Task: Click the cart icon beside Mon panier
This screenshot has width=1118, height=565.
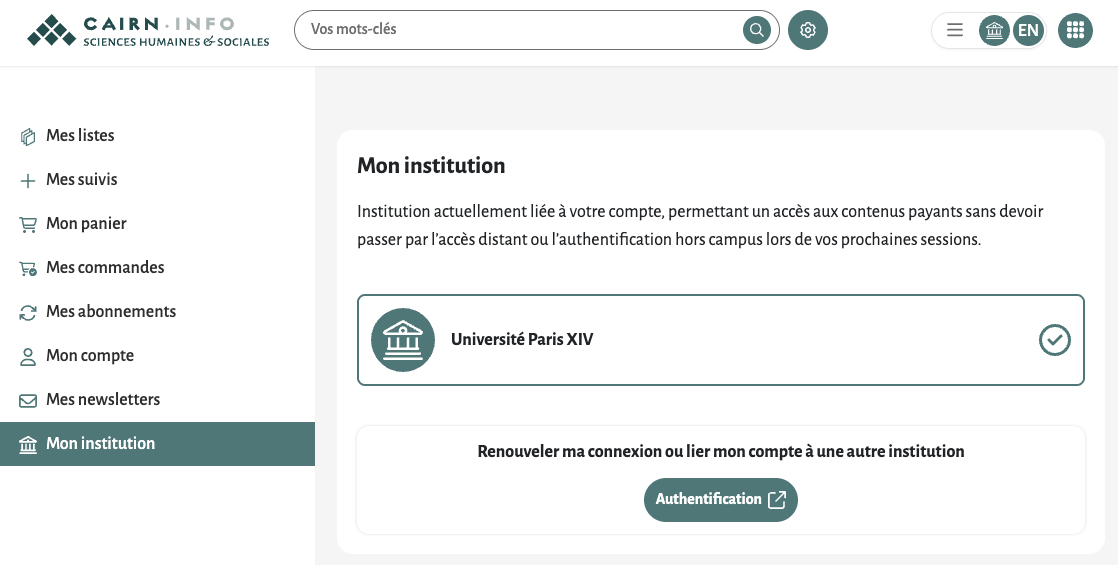Action: click(28, 225)
